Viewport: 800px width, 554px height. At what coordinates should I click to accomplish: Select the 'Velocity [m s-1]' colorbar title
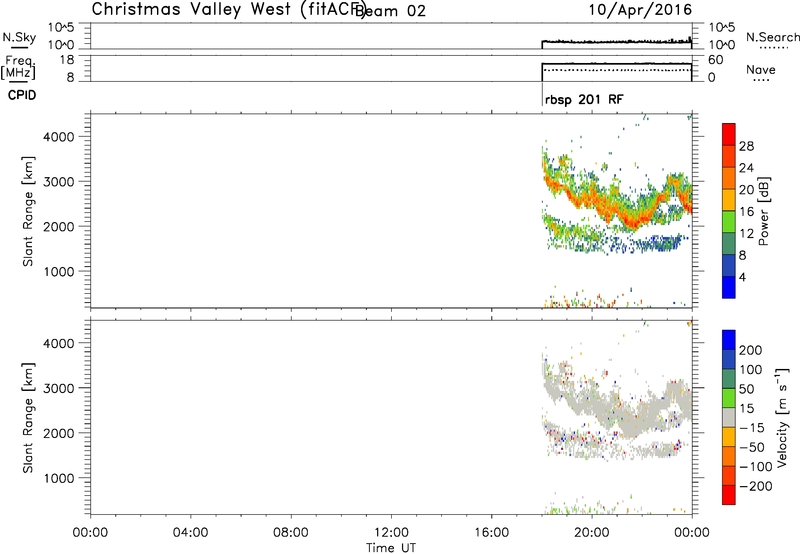(783, 417)
